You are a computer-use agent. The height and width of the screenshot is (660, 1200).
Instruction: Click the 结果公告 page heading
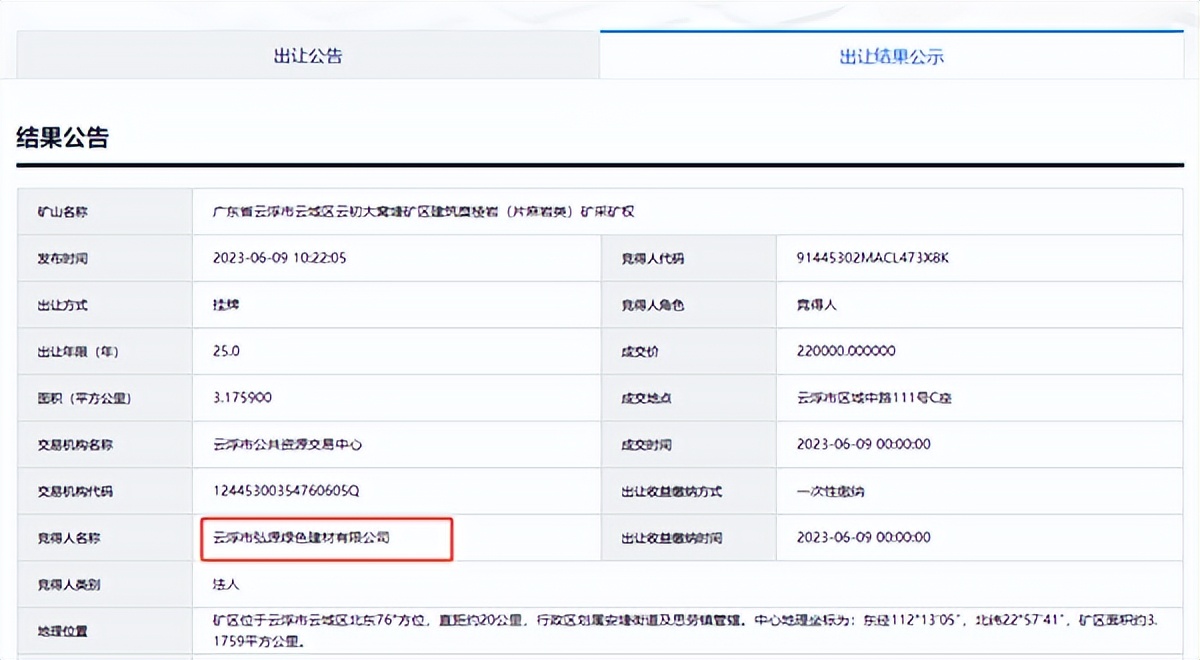[51, 132]
